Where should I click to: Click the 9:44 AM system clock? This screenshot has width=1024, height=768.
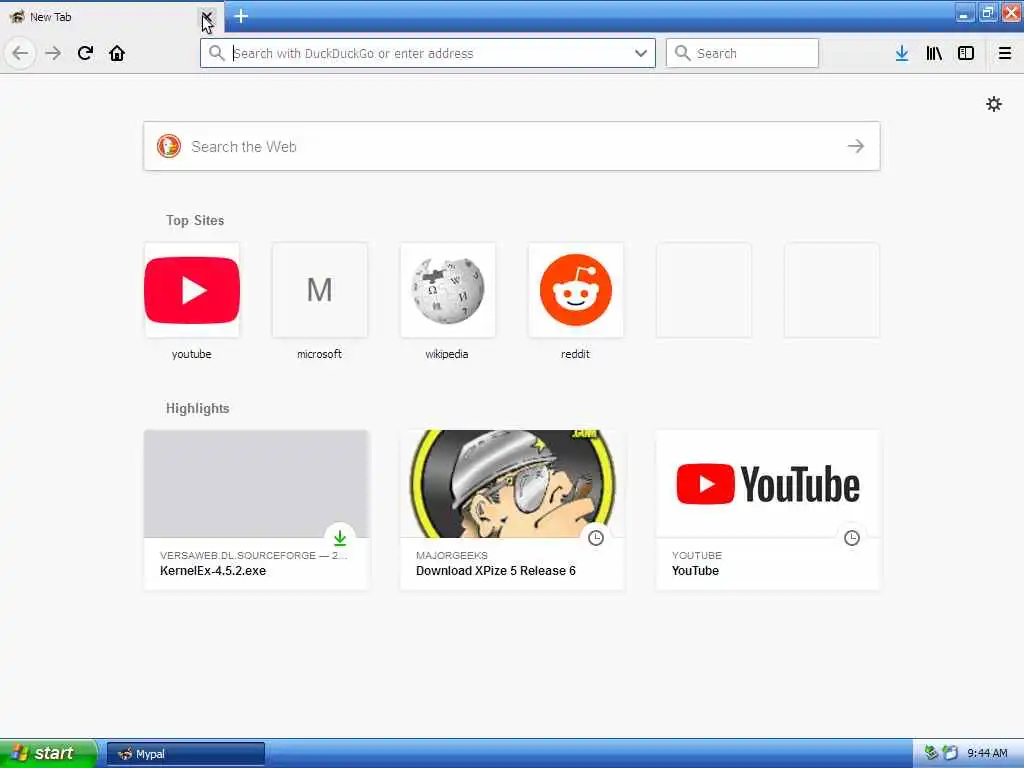(x=987, y=754)
